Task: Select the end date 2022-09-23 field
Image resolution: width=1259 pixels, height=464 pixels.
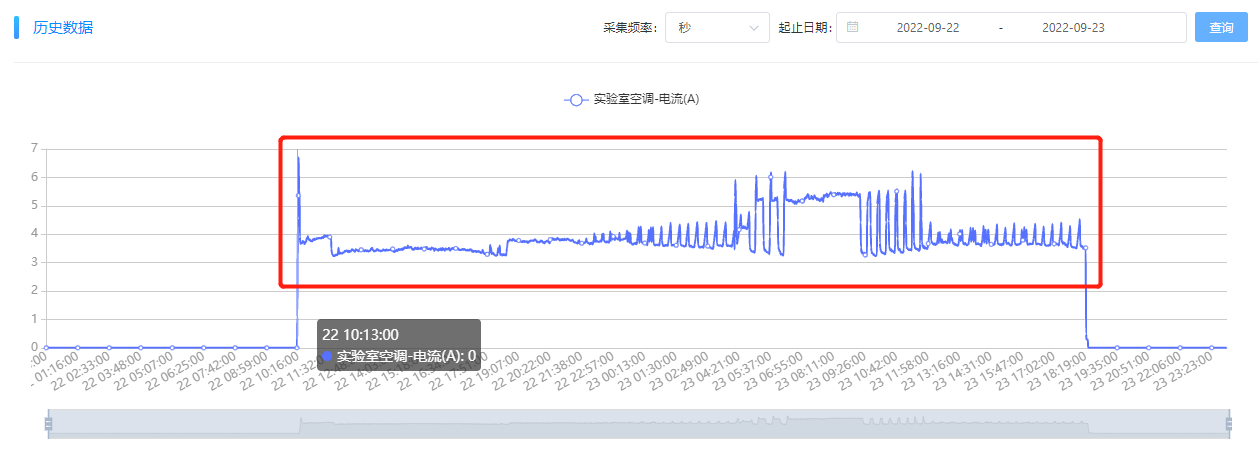Action: tap(1072, 28)
